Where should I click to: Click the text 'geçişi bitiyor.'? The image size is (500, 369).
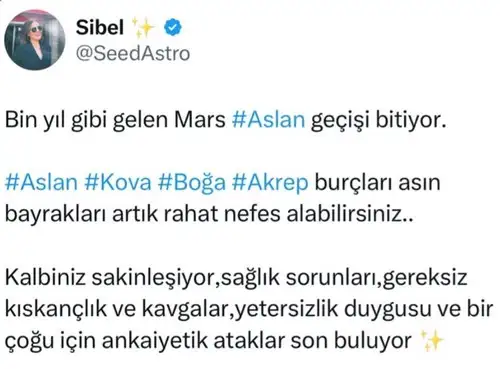[378, 120]
